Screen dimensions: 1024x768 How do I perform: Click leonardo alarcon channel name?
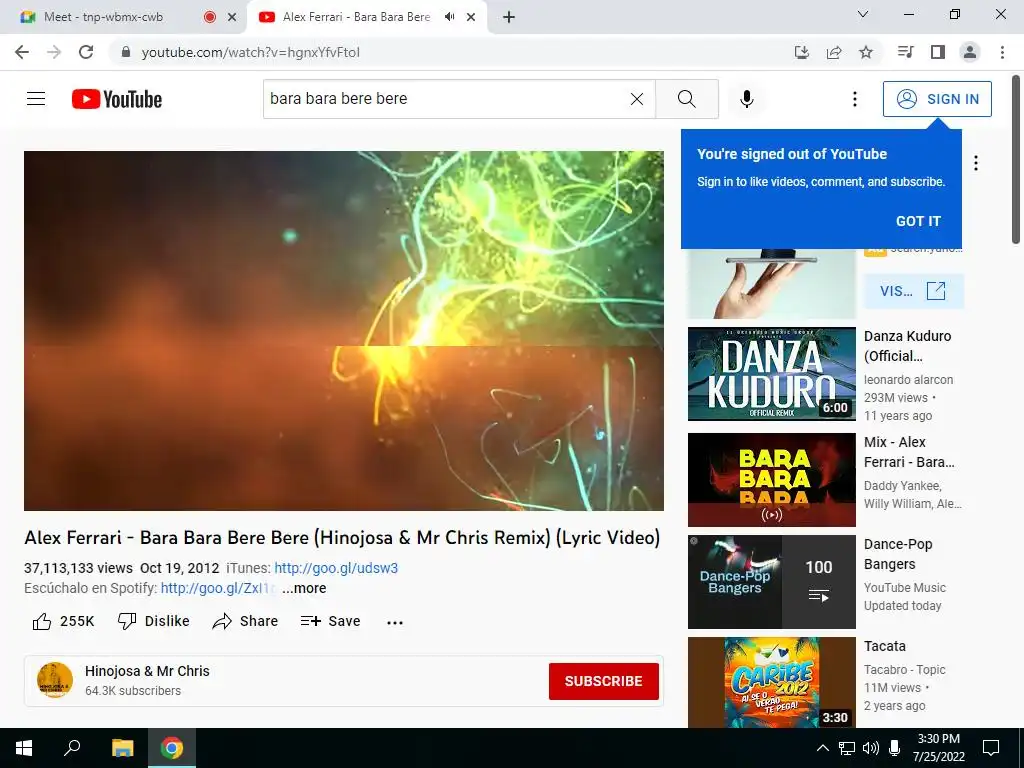[908, 379]
